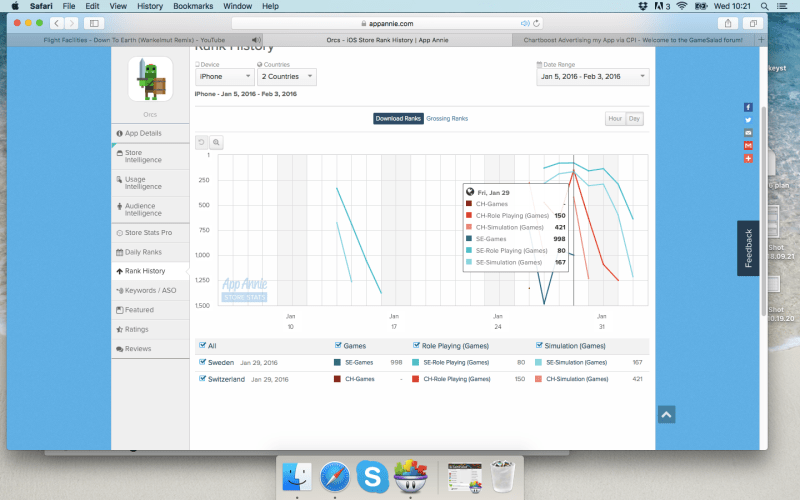
Task: Reload the page with refresh icon
Action: [536, 23]
